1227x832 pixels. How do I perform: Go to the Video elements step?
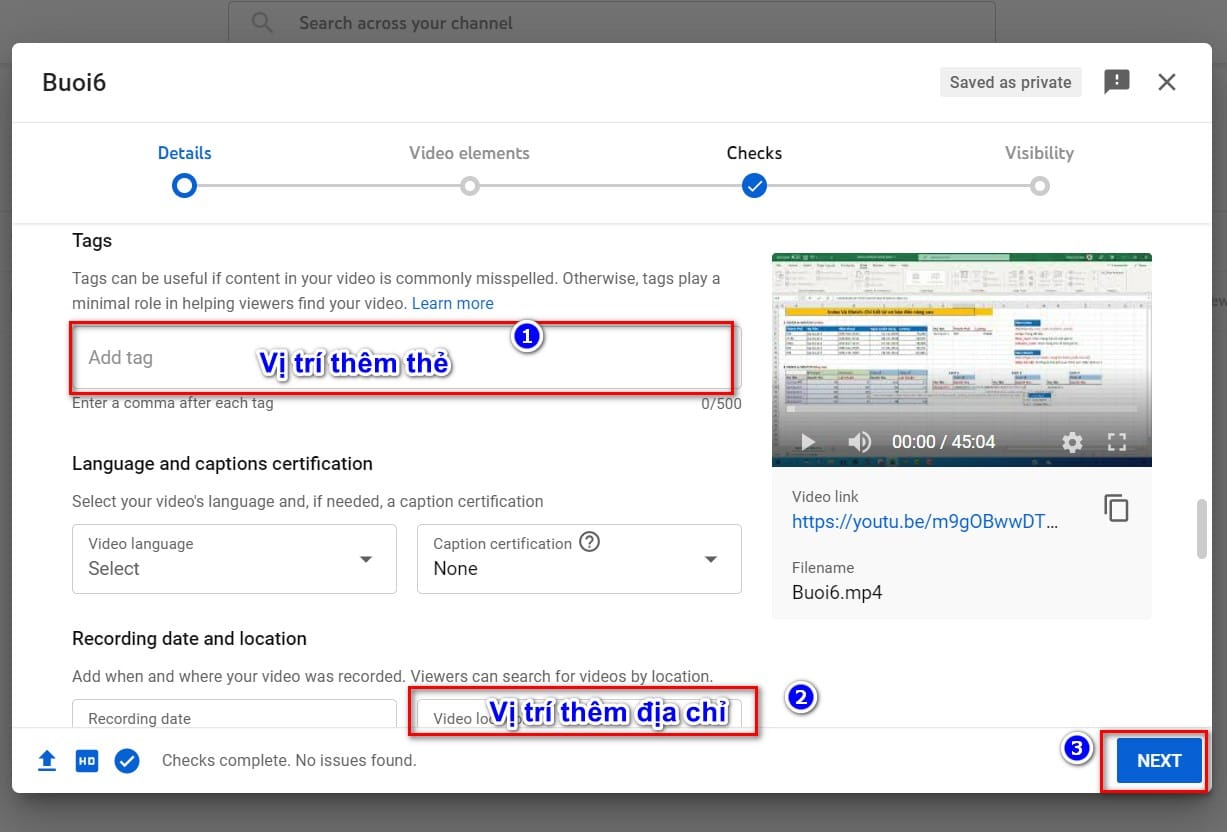coord(469,169)
